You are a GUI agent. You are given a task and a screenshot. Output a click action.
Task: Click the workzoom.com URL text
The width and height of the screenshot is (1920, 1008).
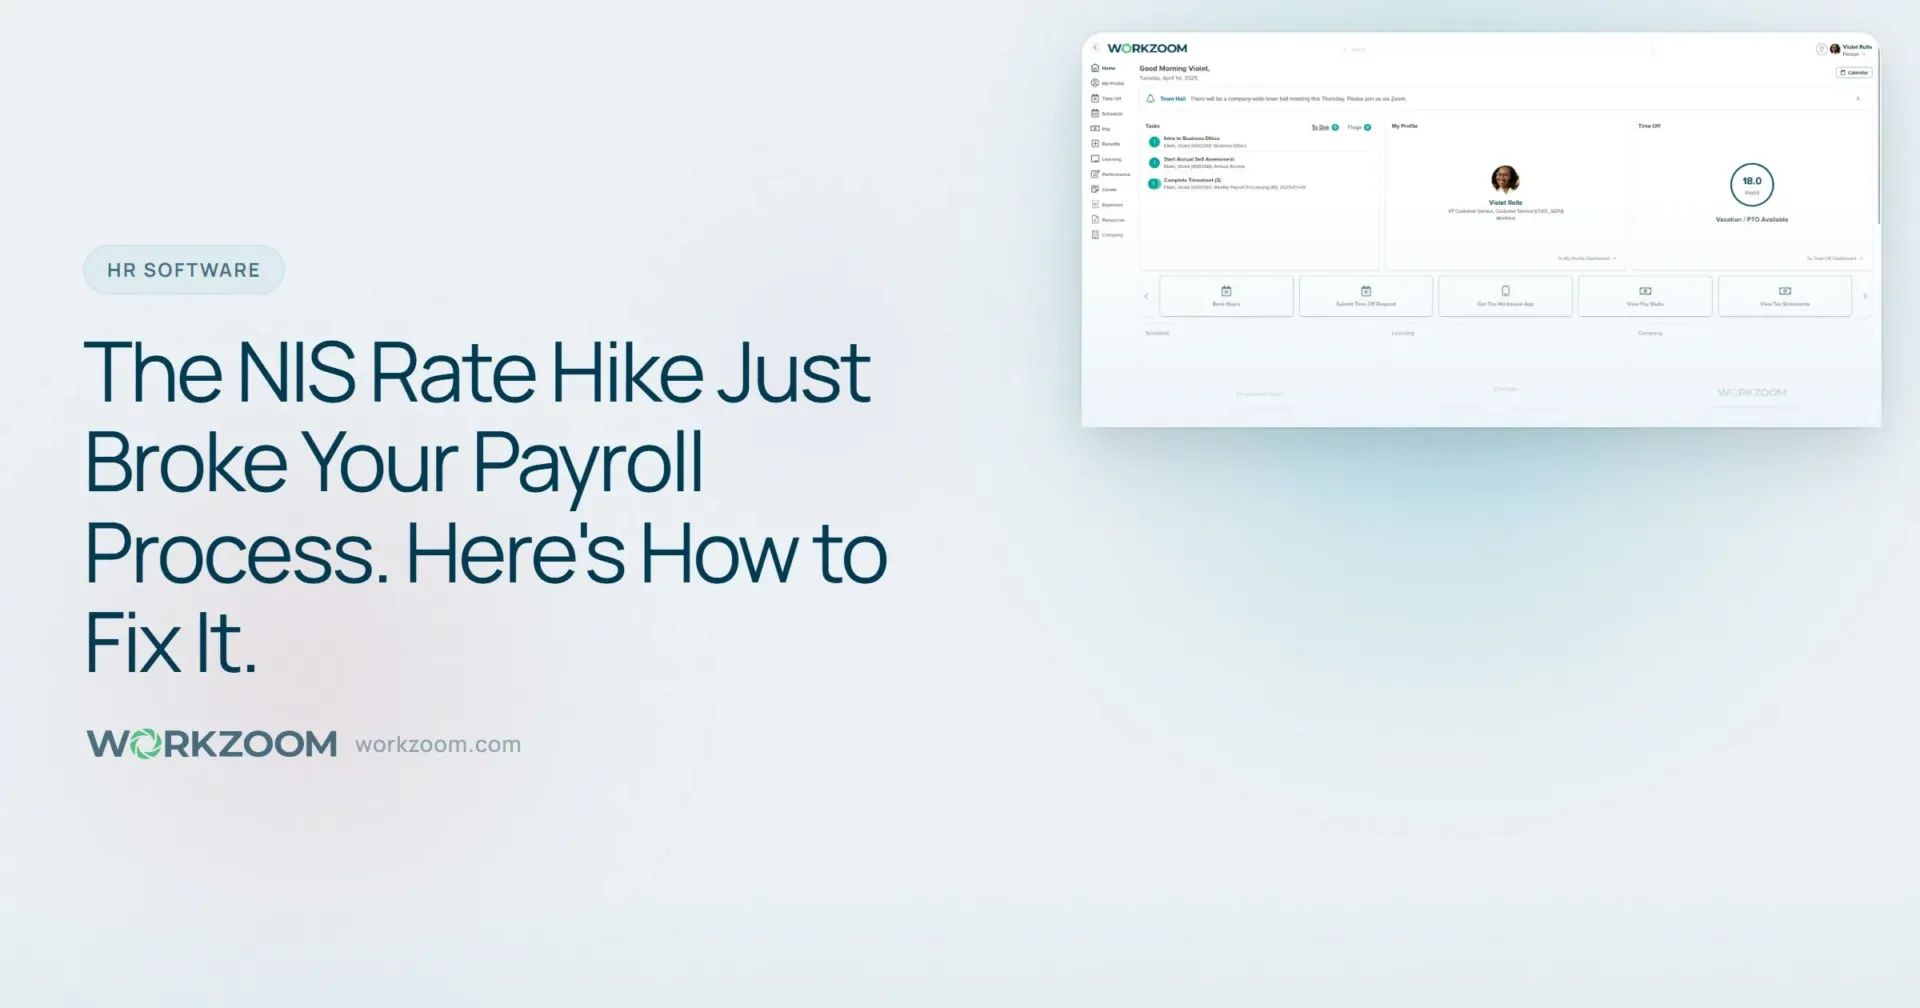(x=438, y=744)
